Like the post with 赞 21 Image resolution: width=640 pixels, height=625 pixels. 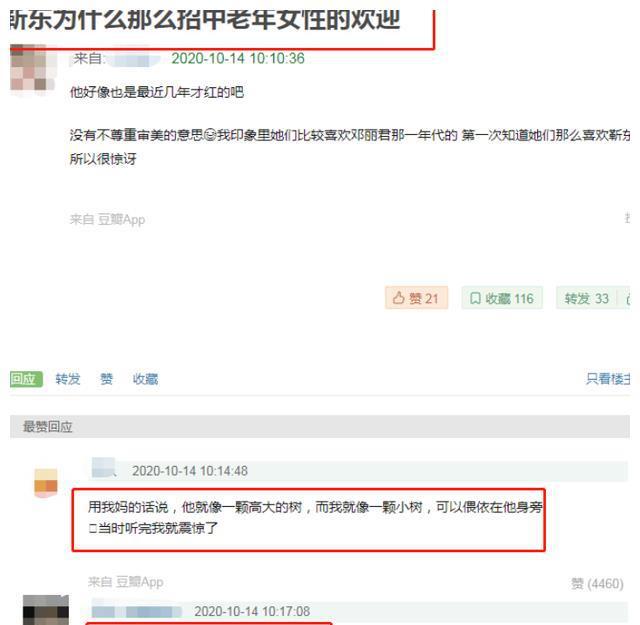[x=416, y=298]
